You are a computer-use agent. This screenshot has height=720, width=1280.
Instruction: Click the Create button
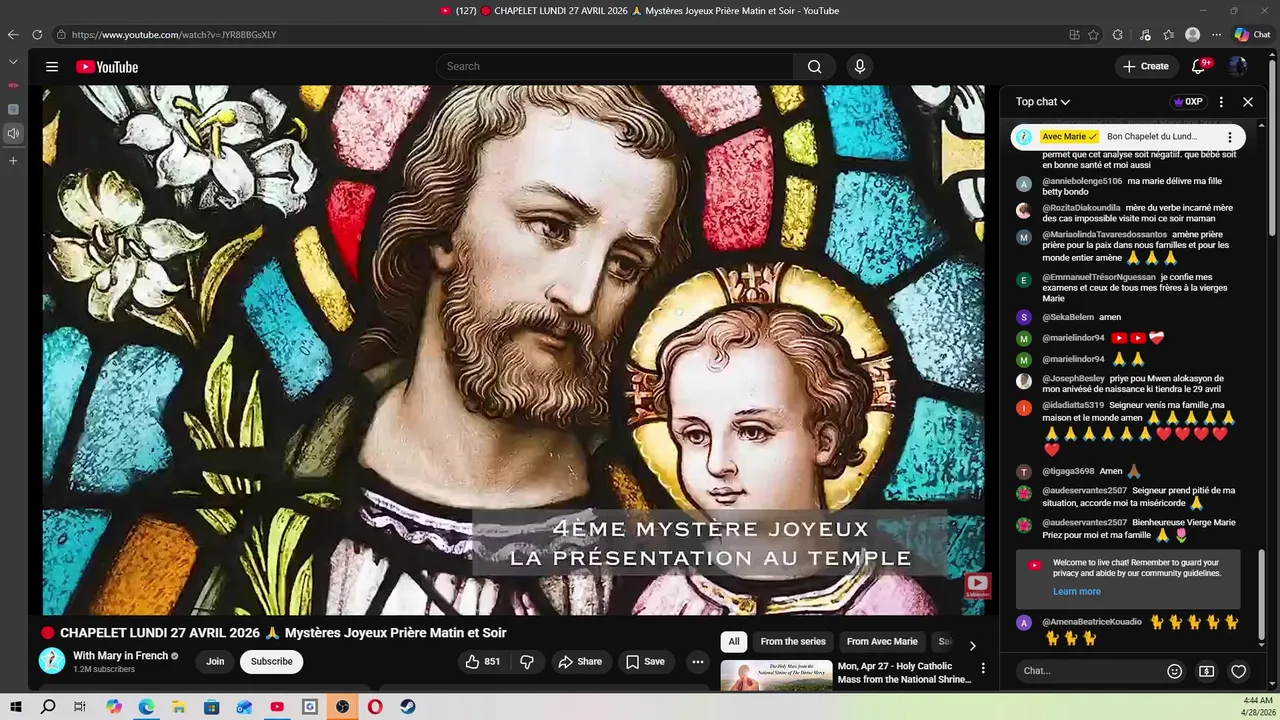coord(1146,67)
